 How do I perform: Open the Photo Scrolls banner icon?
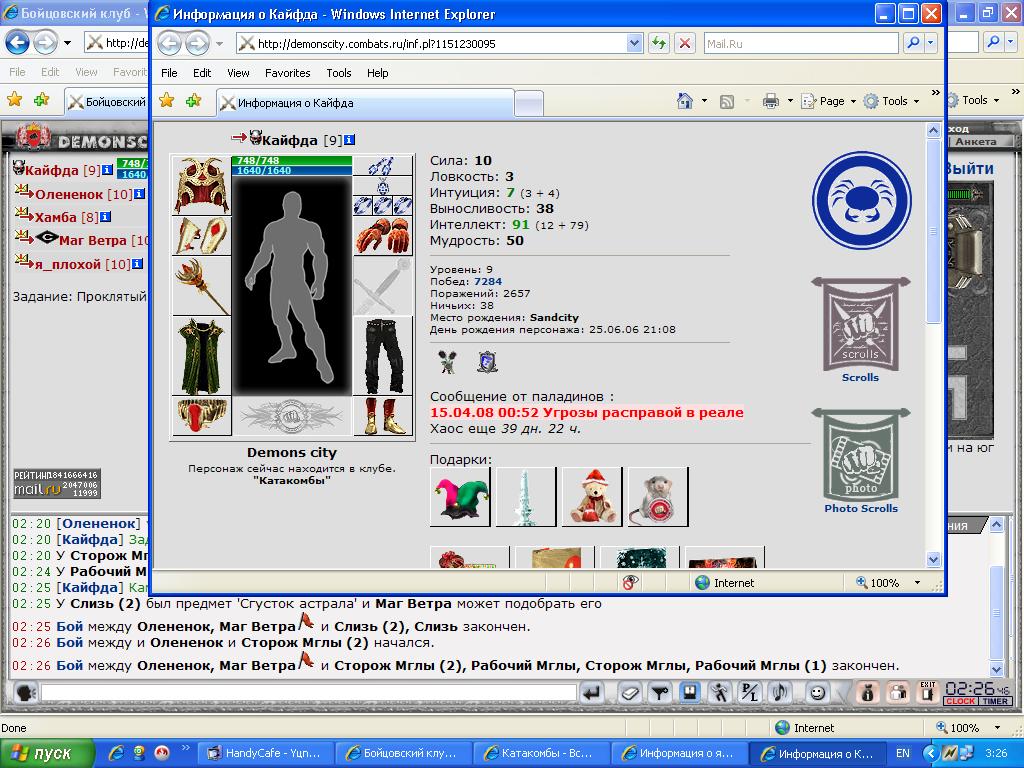860,461
